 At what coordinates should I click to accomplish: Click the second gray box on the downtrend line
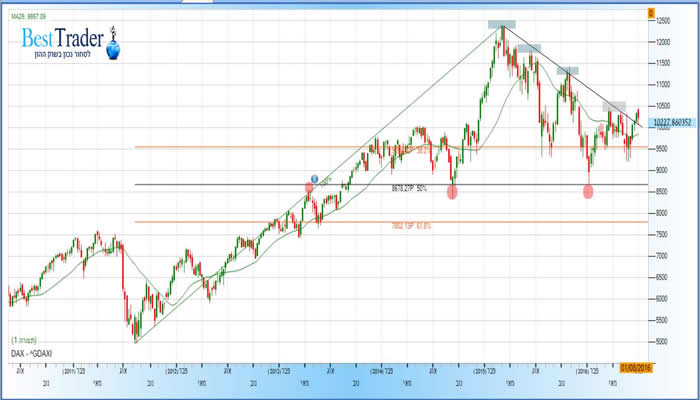pos(529,48)
